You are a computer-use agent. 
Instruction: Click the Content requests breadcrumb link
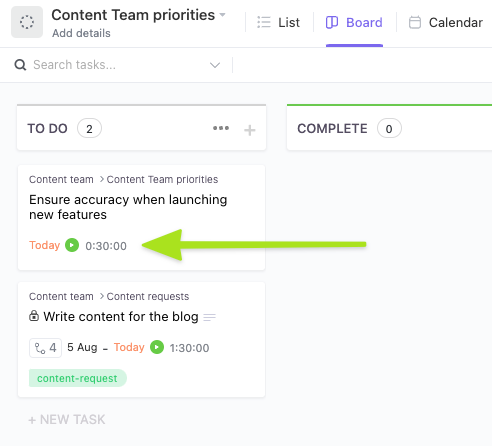pos(148,296)
